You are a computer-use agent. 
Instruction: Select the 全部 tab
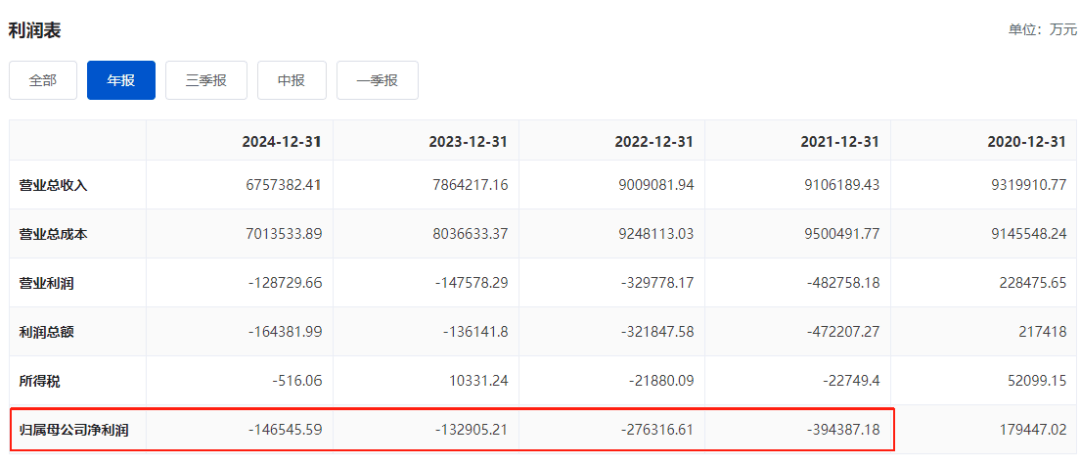[43, 81]
